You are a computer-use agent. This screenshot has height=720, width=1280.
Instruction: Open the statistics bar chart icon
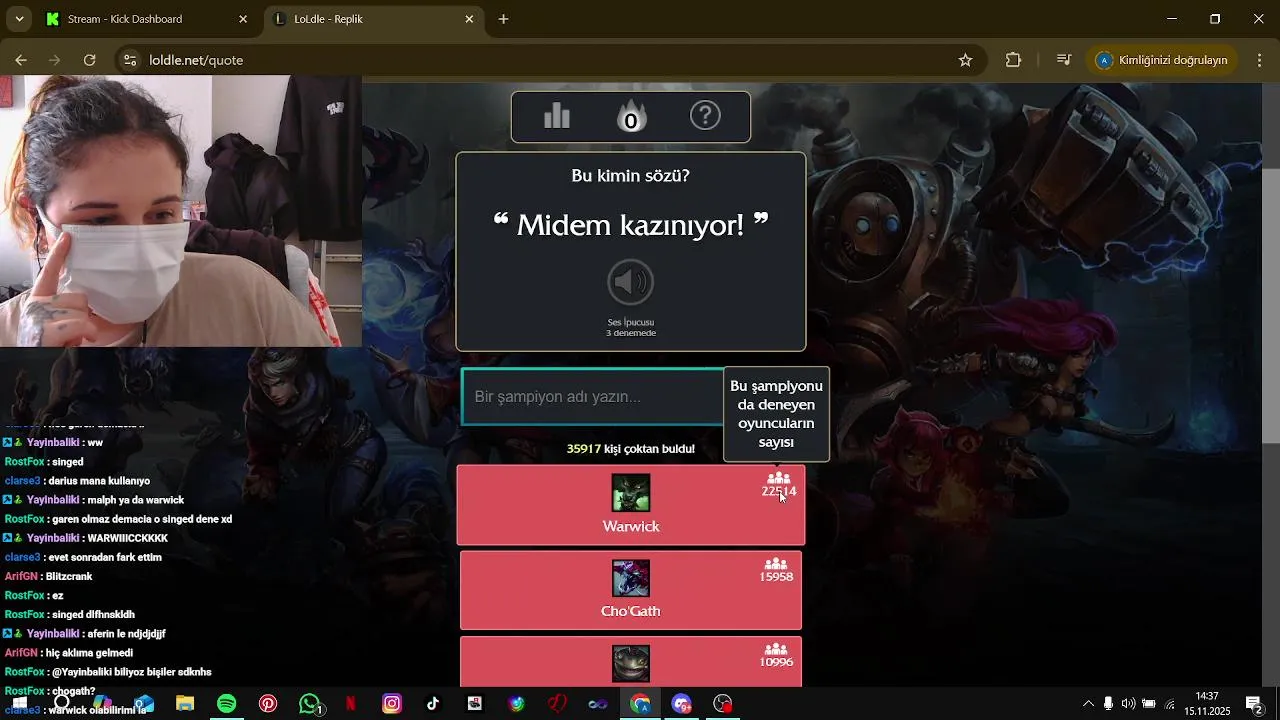point(557,117)
